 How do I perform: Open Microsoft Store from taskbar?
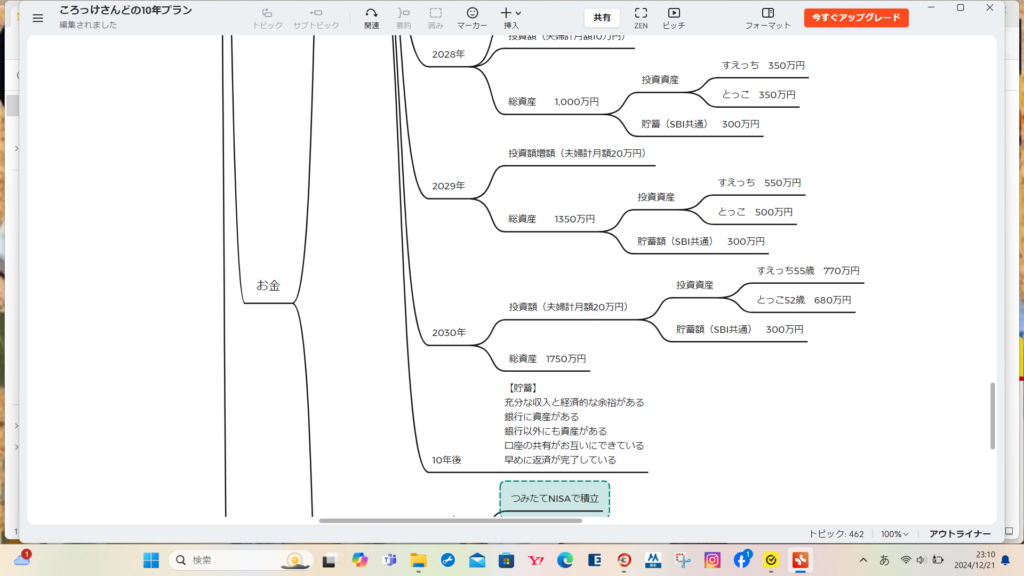[x=506, y=560]
